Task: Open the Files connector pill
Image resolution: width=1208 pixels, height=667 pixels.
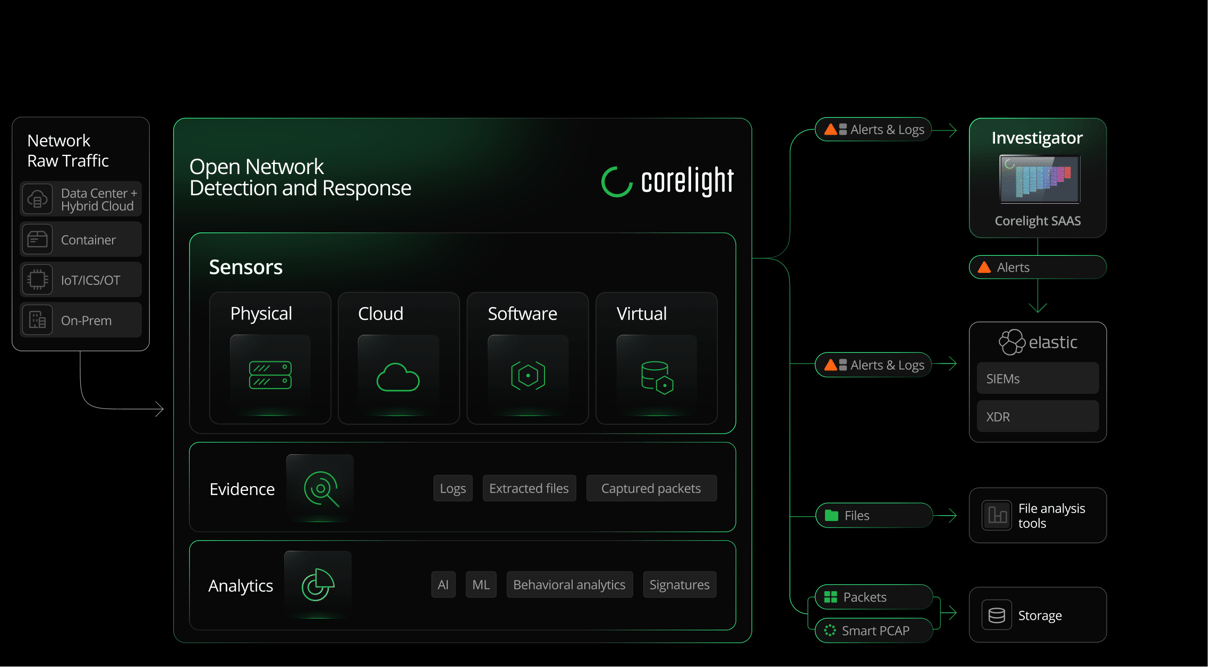Action: [871, 515]
